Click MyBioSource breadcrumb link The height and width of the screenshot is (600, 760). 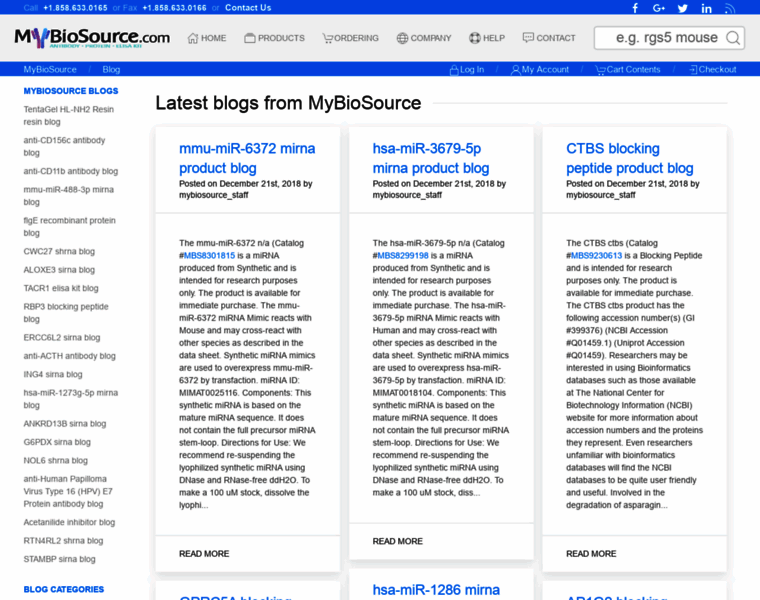(x=50, y=69)
